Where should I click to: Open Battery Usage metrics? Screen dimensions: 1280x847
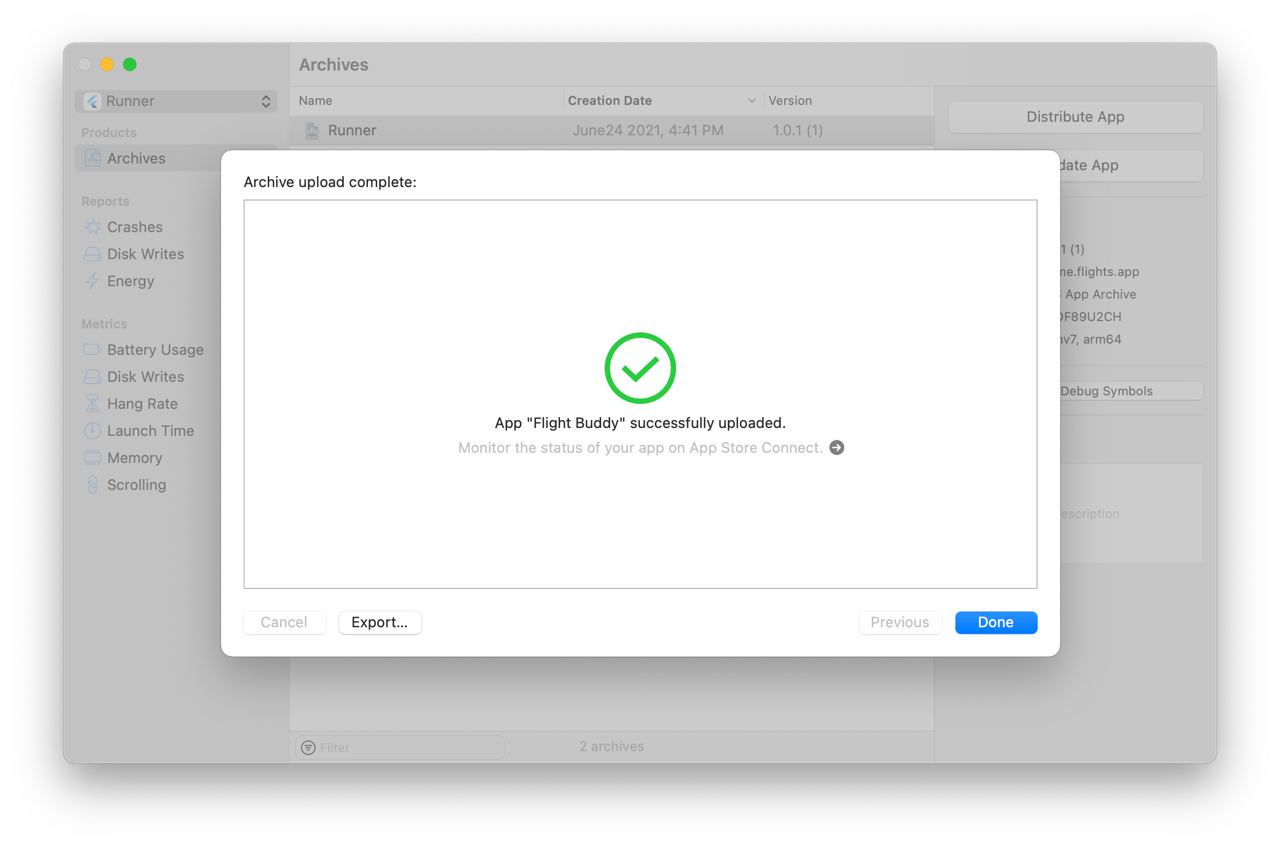(x=155, y=350)
